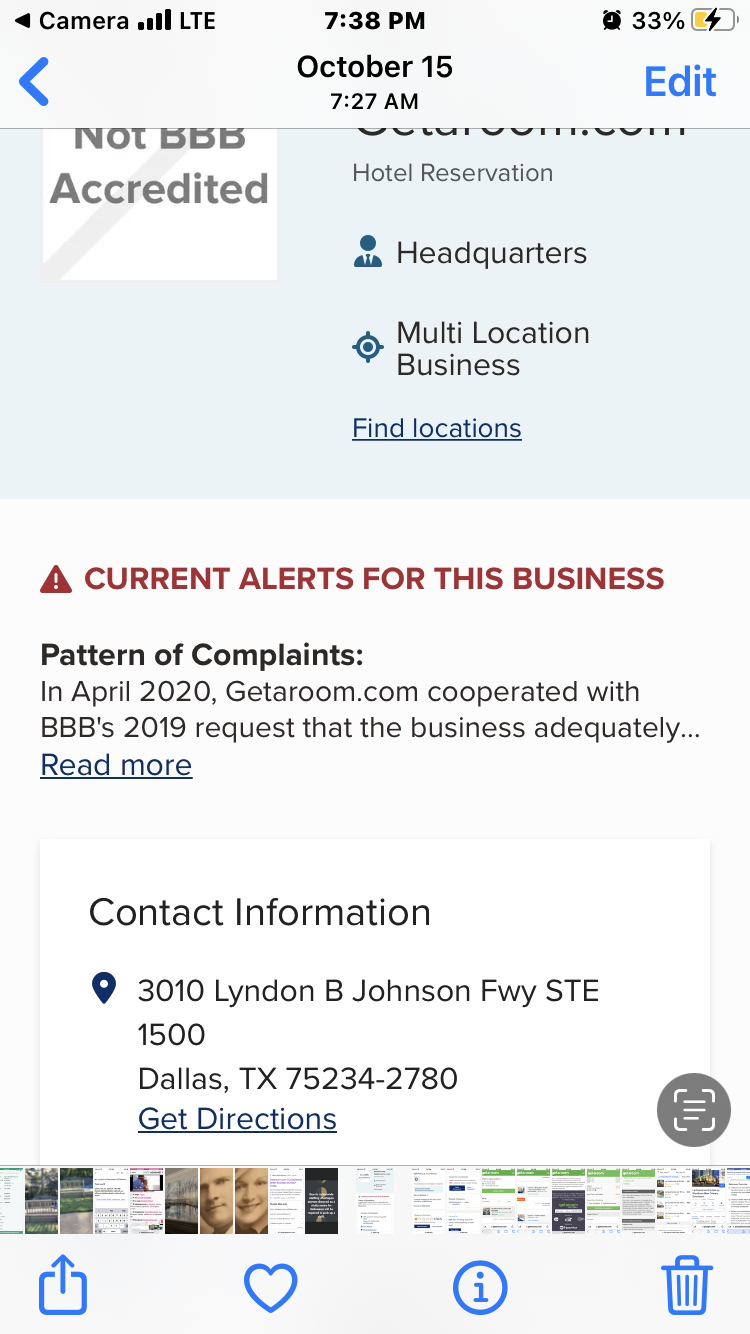Tap the Multi Location target icon
Screen dimensions: 750x1334
click(x=368, y=348)
